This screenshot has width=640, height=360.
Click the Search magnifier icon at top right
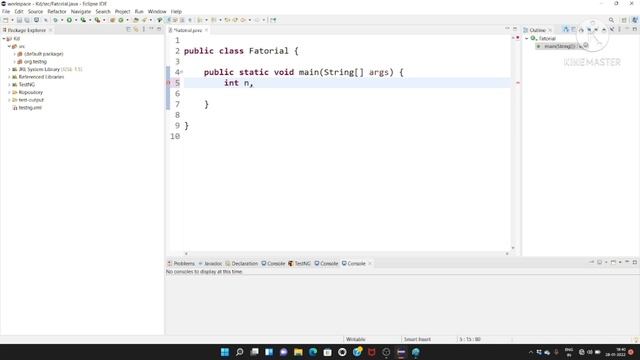(611, 20)
